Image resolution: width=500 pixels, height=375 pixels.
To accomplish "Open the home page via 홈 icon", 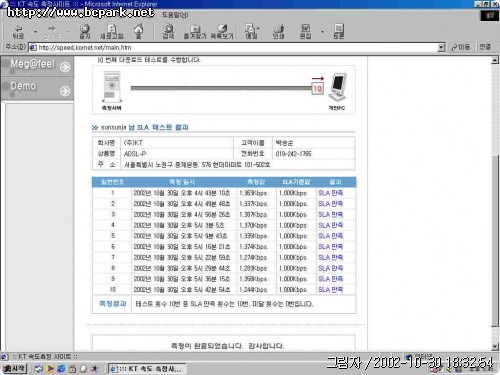I will pos(138,32).
